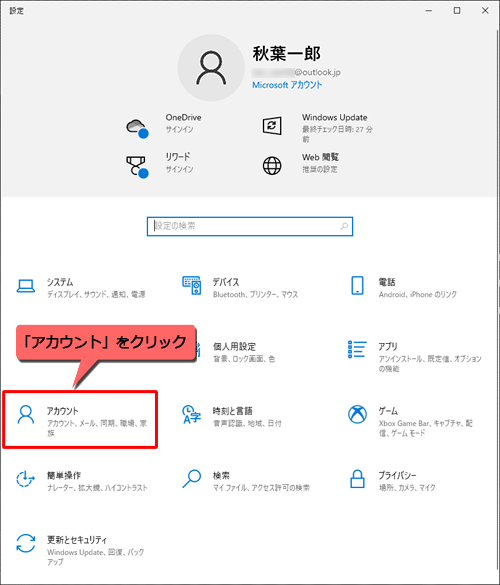Click the 更新とセキュリティ sync arrows icon
The height and width of the screenshot is (585, 500).
tap(26, 543)
